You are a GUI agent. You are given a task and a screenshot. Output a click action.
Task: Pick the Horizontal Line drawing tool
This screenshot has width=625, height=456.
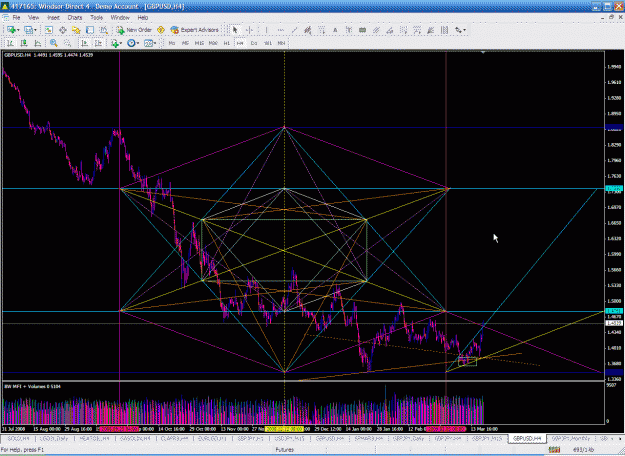point(281,30)
